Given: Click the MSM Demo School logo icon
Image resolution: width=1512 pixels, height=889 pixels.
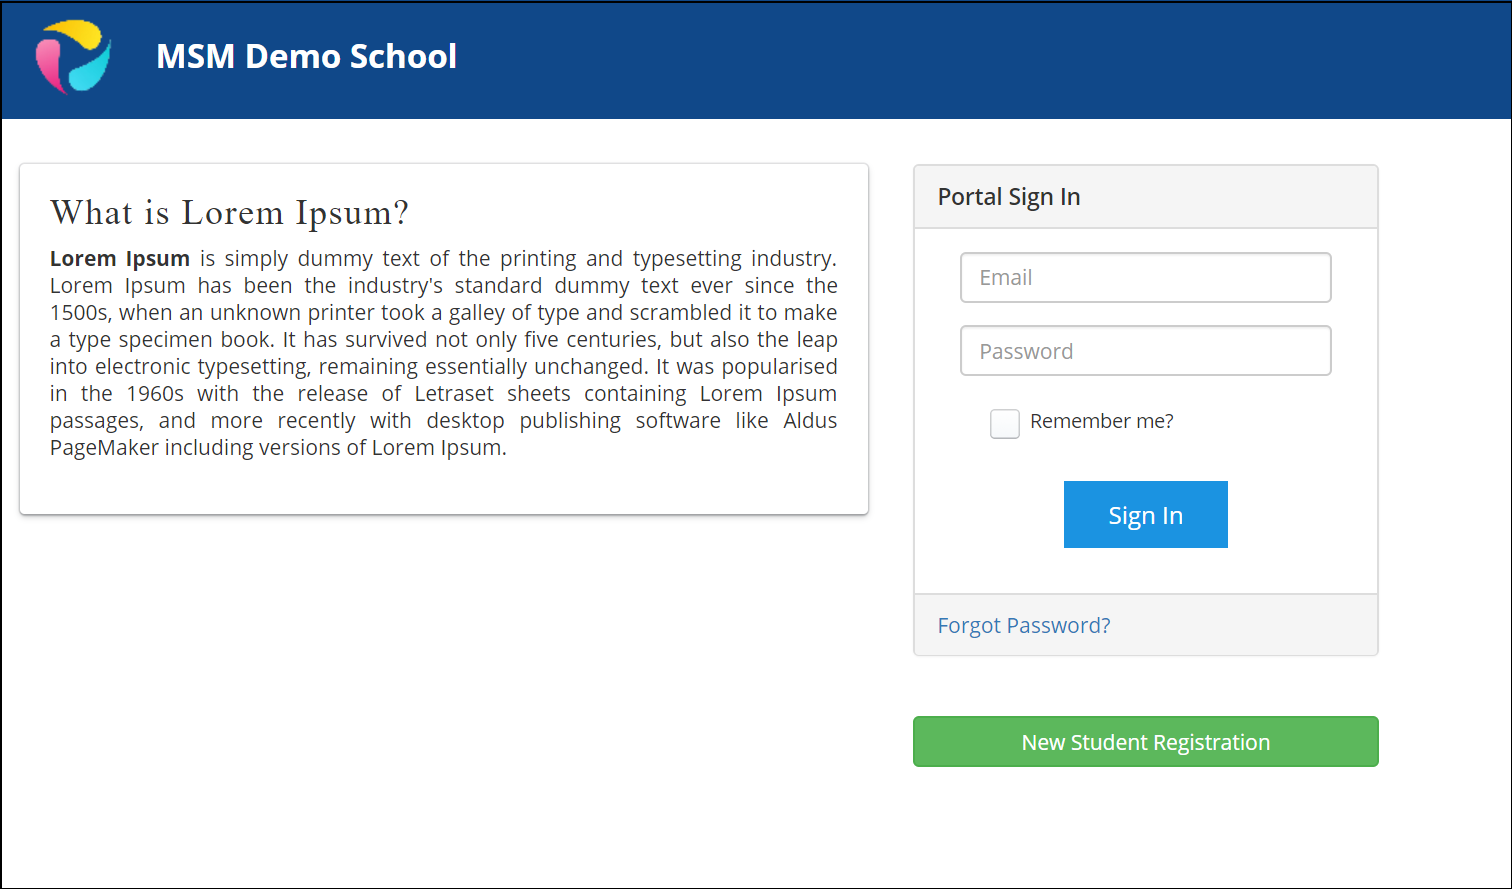Looking at the screenshot, I should [73, 57].
